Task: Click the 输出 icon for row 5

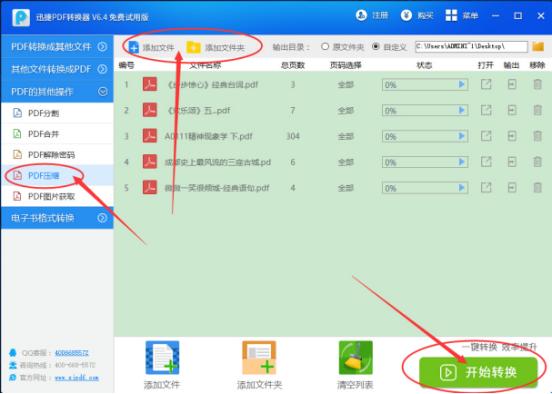Action: [512, 188]
